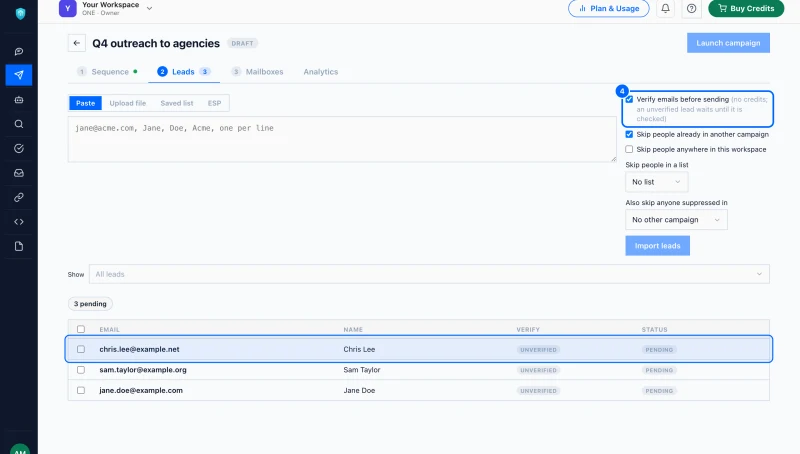The height and width of the screenshot is (454, 800).
Task: Click the UNVERIFIED badge for Sam Taylor
Action: pyautogui.click(x=538, y=370)
